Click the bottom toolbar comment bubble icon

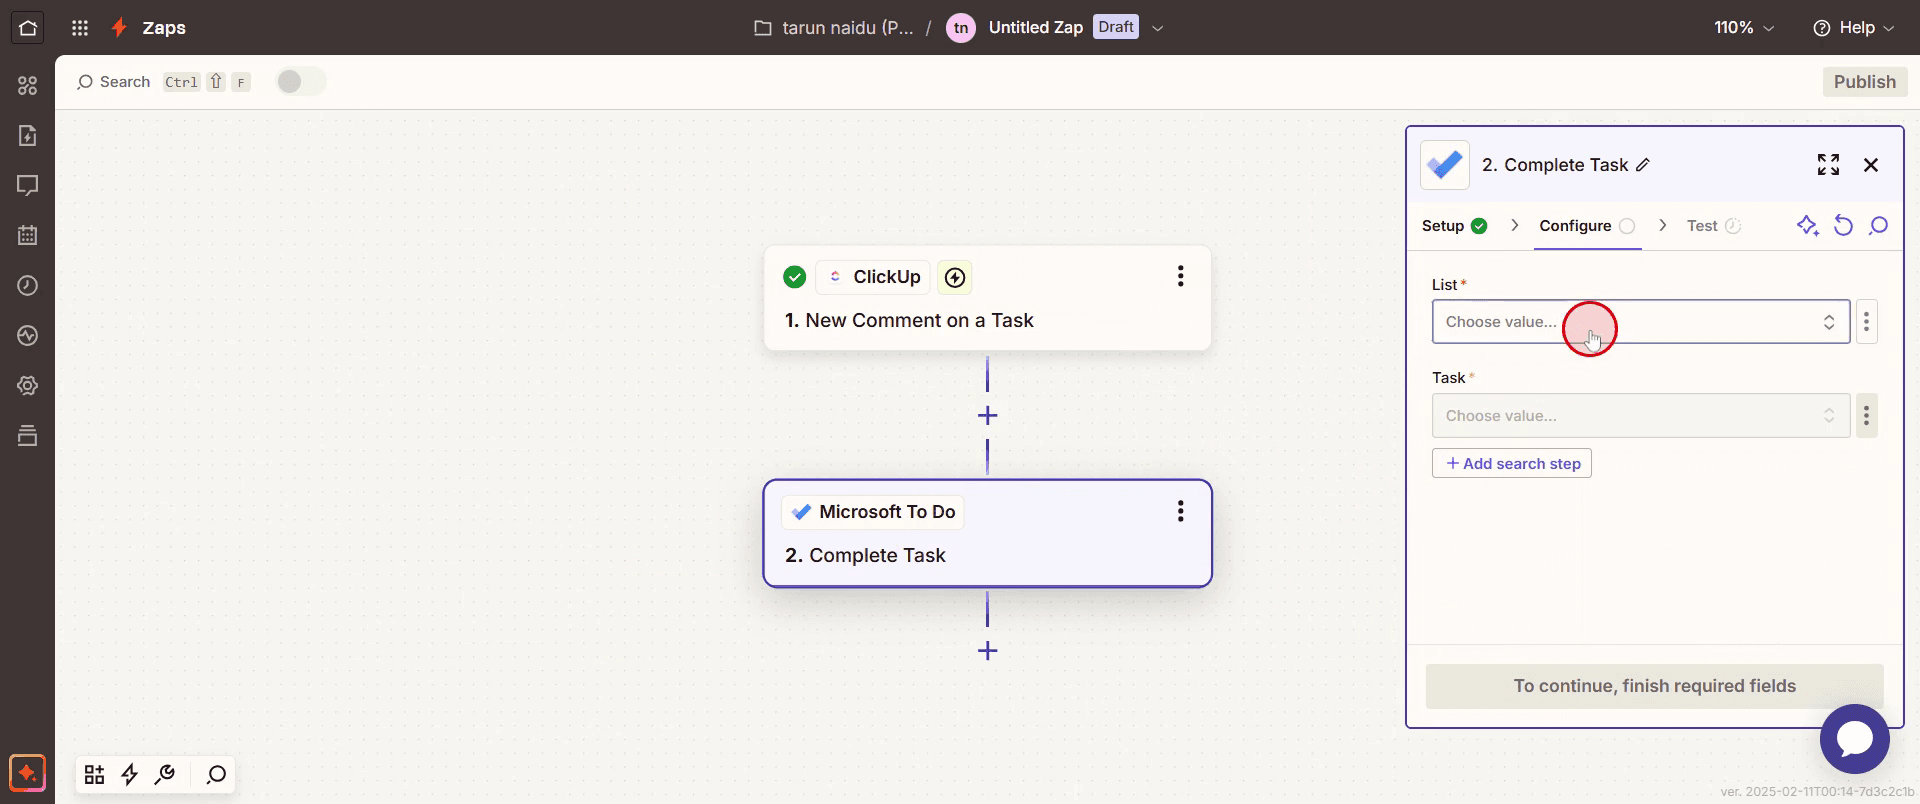[216, 774]
